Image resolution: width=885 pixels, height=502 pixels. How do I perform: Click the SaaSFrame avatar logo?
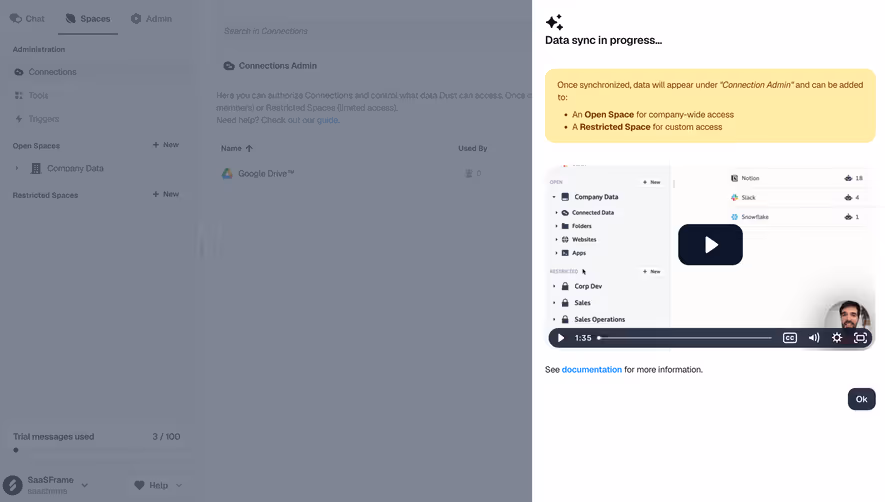coord(12,485)
